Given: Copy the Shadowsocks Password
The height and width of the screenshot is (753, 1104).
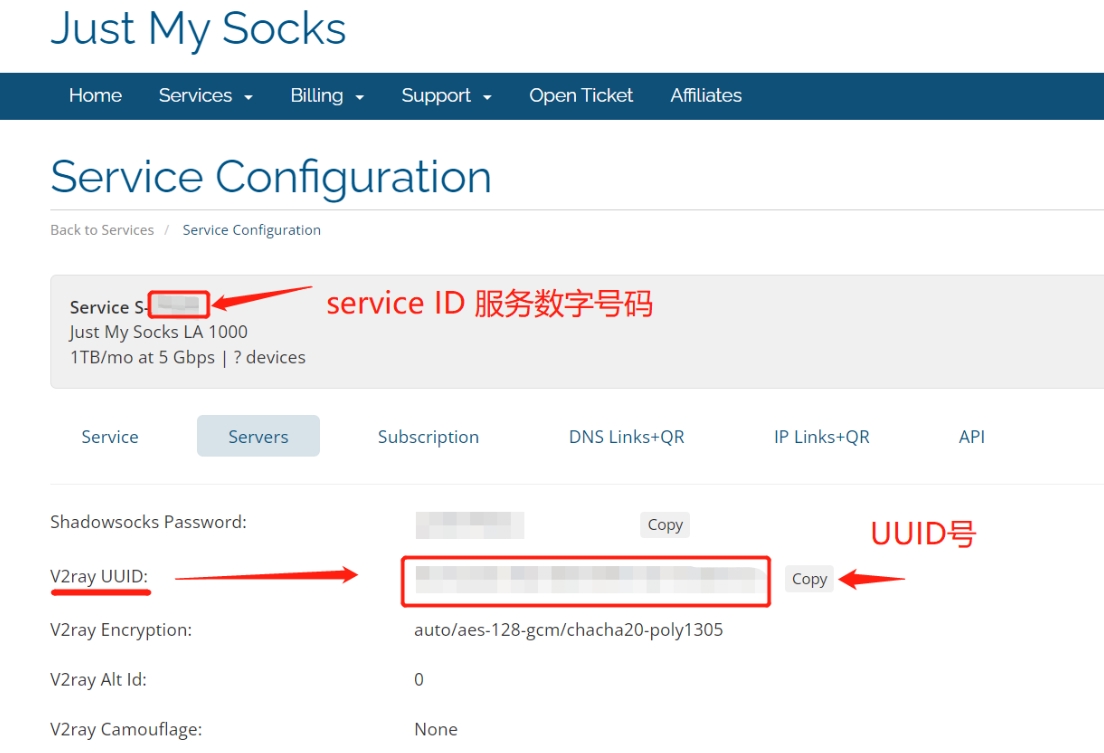Looking at the screenshot, I should [x=665, y=525].
